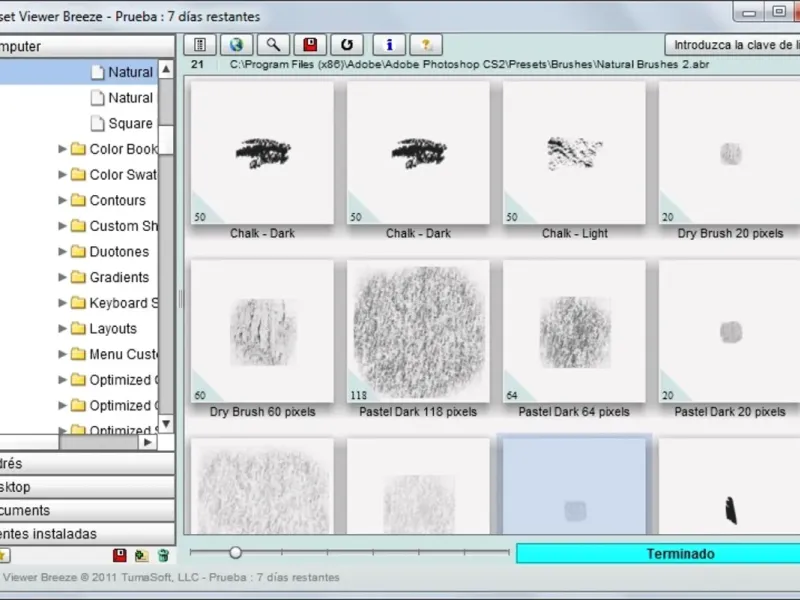Viewport: 800px width, 600px height.
Task: Click the magnifying glass search icon
Action: pyautogui.click(x=272, y=45)
